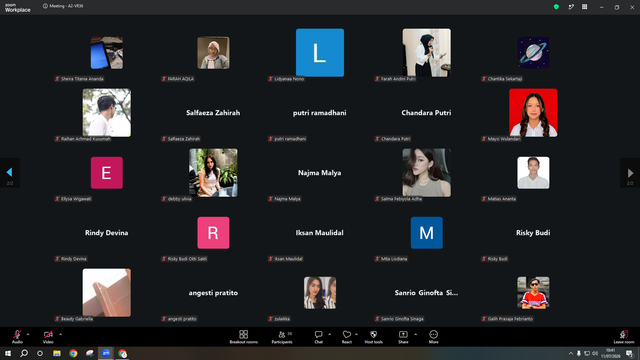Switch to the Zoom app in the taskbar
This screenshot has width=640, height=360.
[x=106, y=353]
